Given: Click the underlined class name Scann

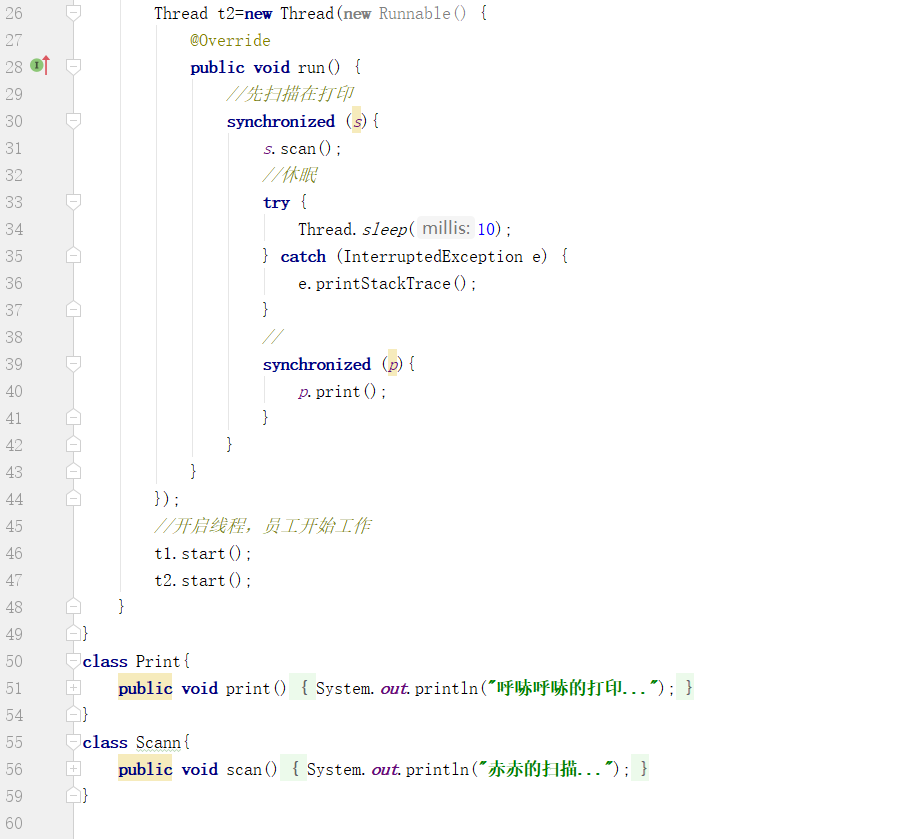Looking at the screenshot, I should click(x=158, y=742).
